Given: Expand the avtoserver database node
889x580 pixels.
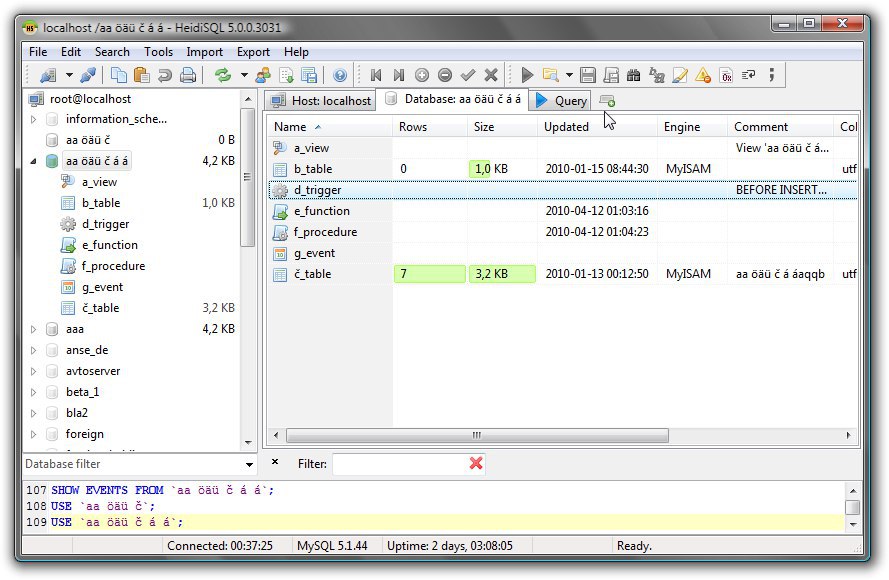Looking at the screenshot, I should (x=33, y=371).
